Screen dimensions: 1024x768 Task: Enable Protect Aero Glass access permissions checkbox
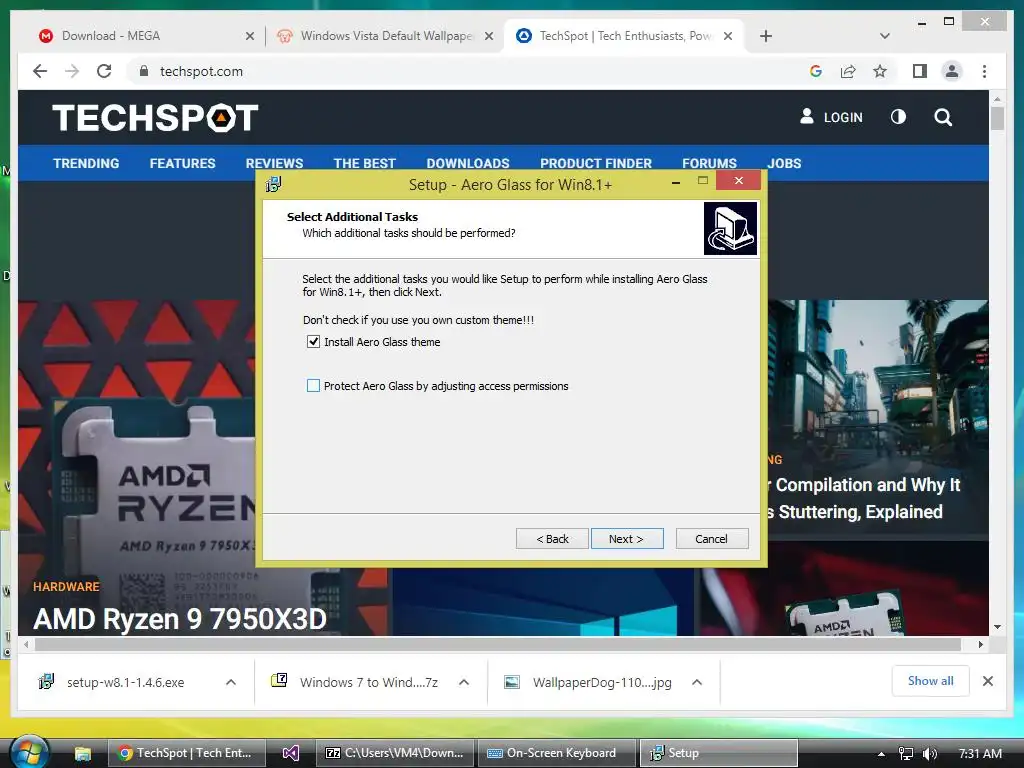pyautogui.click(x=313, y=386)
